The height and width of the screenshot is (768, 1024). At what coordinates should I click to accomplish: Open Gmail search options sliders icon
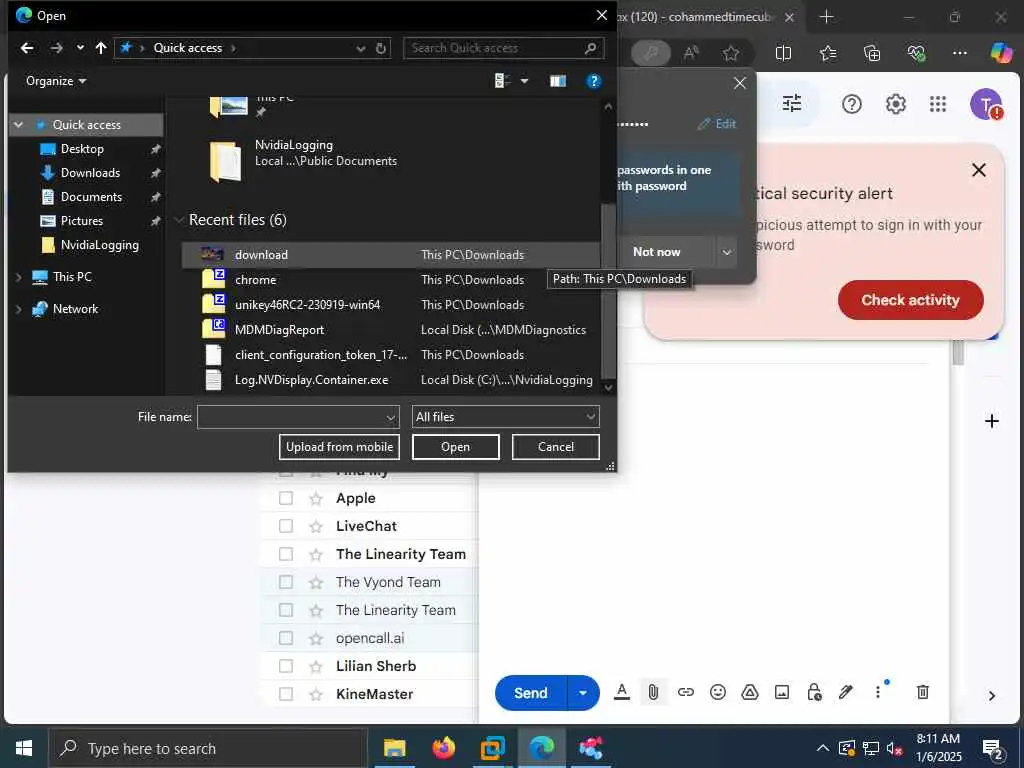coord(792,103)
